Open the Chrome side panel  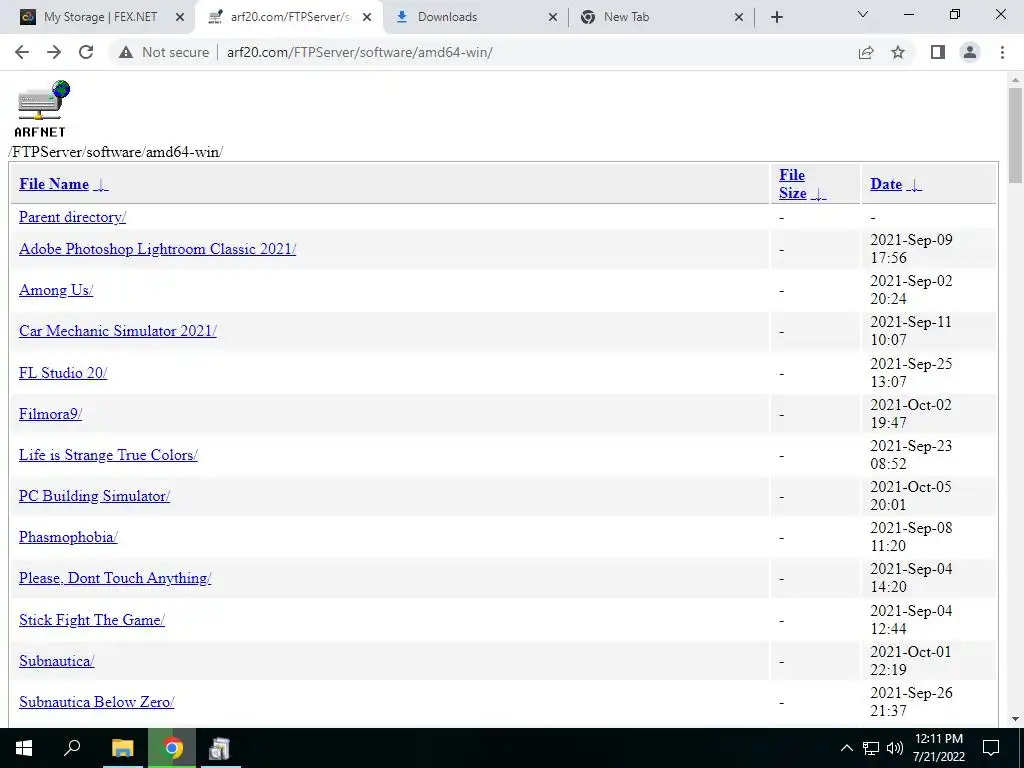tap(938, 52)
